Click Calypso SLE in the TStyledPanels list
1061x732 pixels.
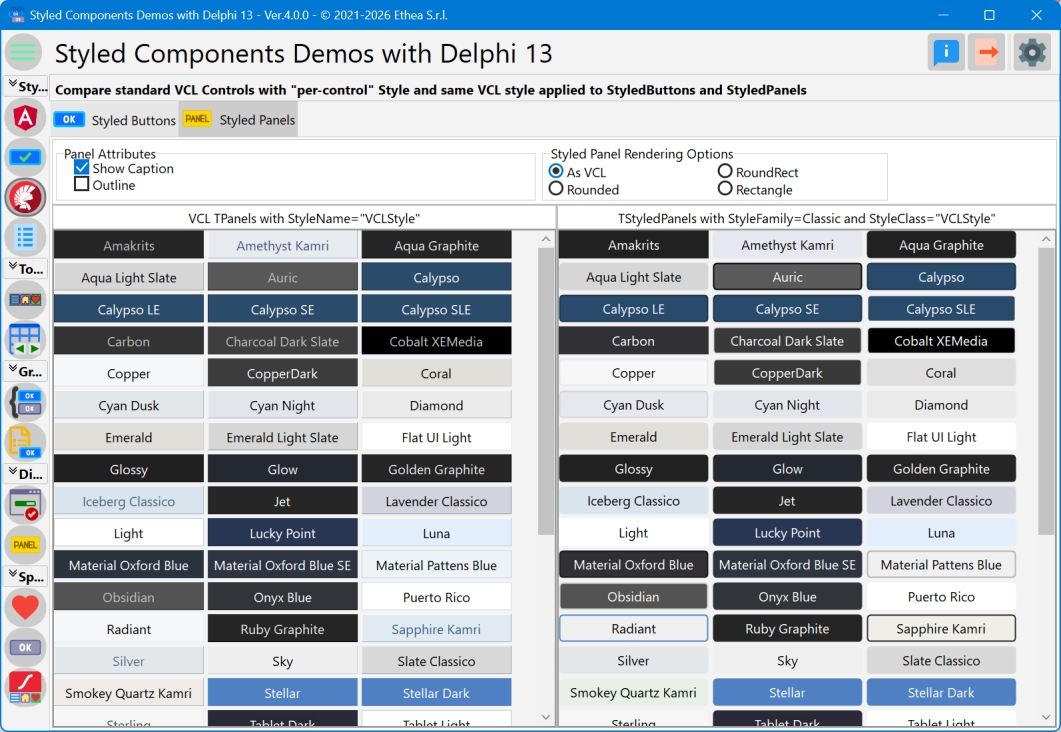tap(941, 308)
